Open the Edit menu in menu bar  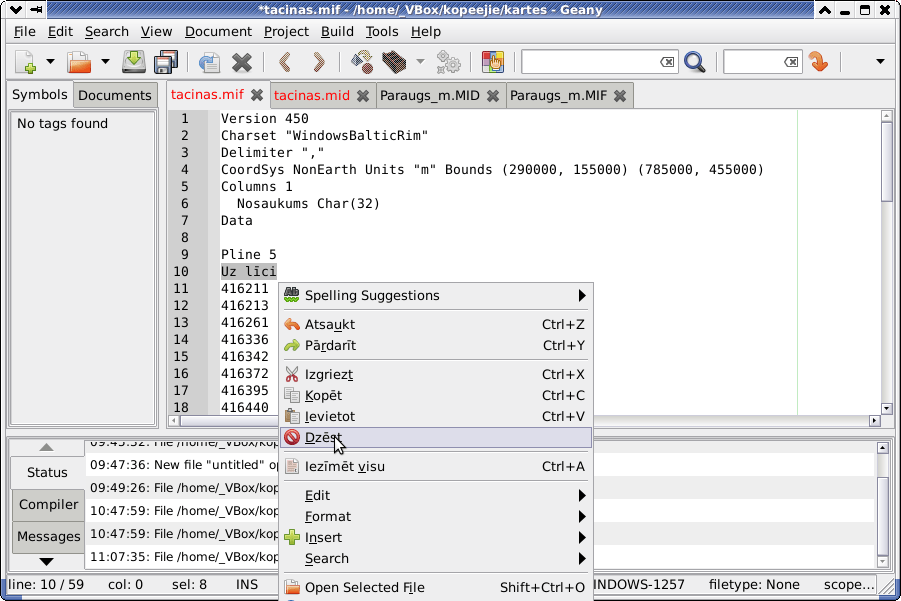coord(60,32)
